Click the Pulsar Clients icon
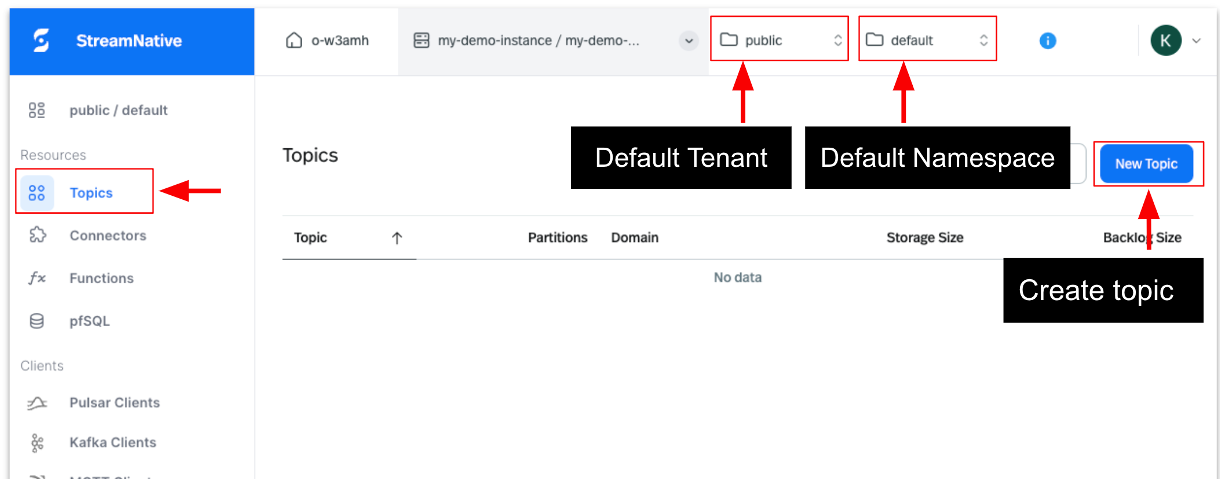1220x480 pixels. point(37,403)
